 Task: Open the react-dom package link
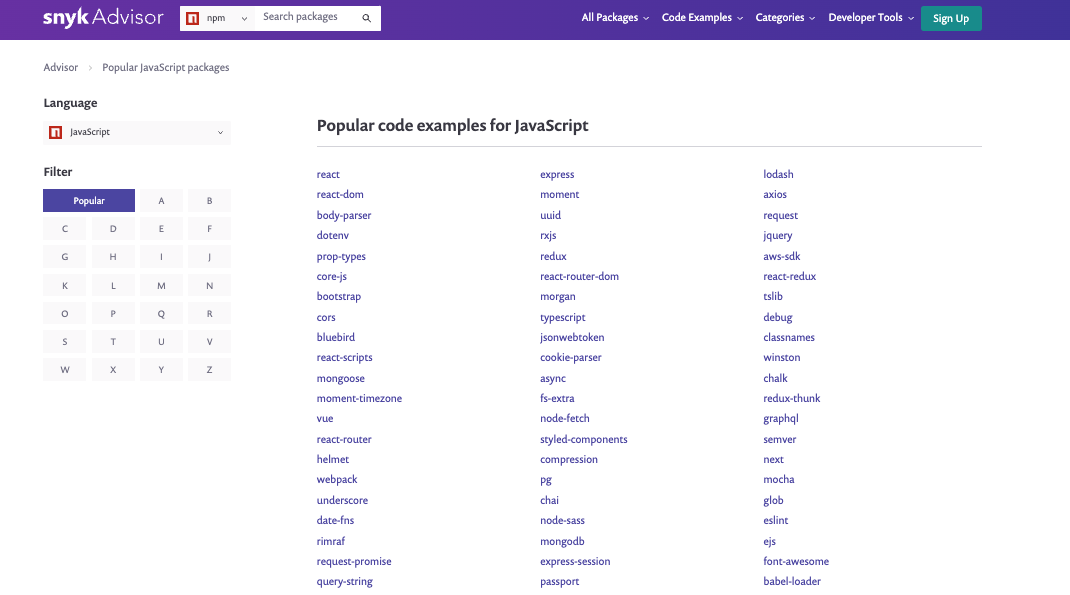340,194
